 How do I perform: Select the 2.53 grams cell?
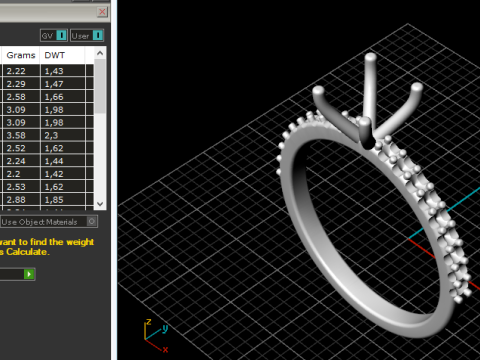pos(21,187)
